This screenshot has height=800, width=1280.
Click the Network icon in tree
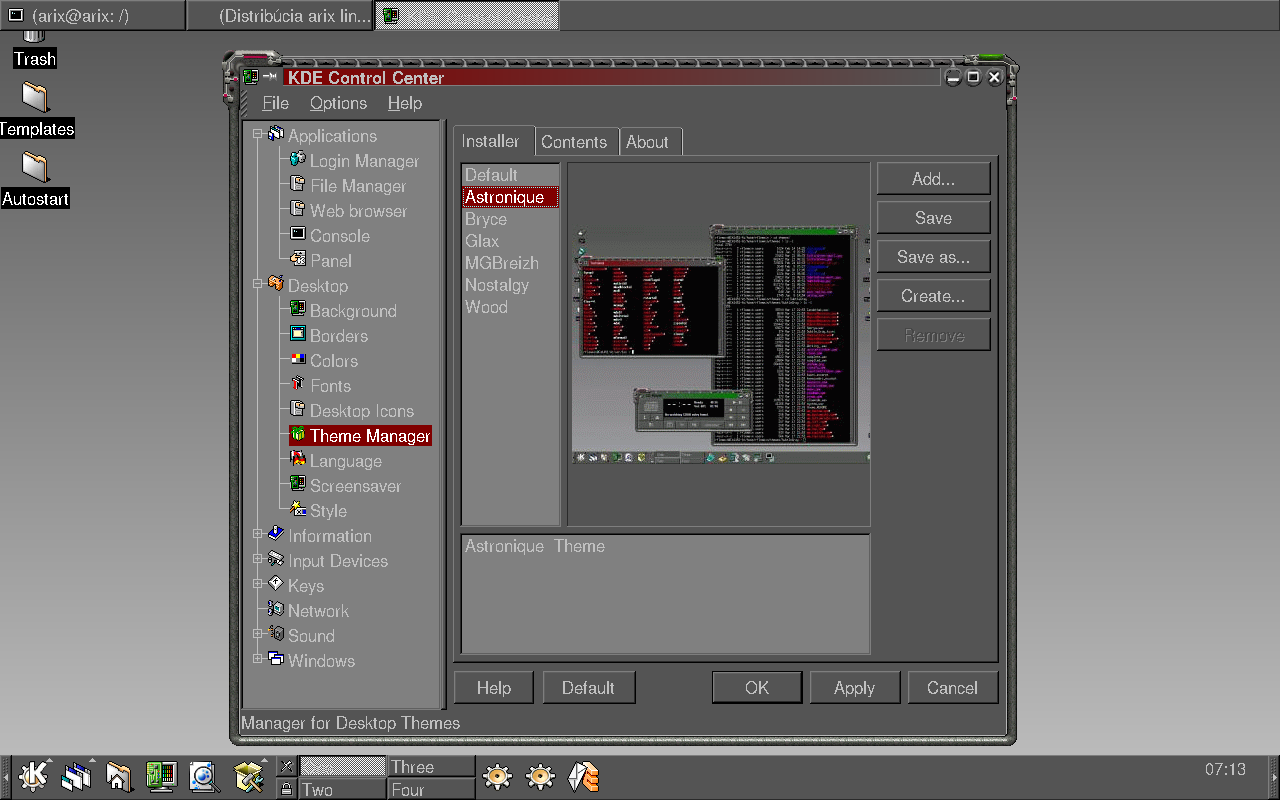275,609
